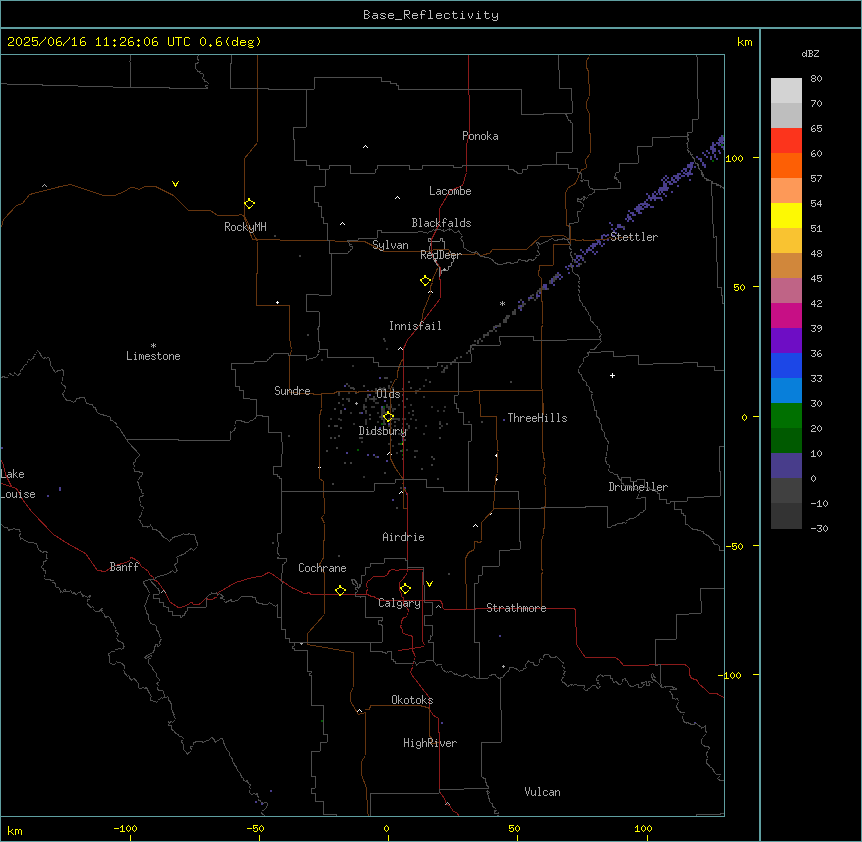Click the yellow diamond radar site near Didsbury
Image resolution: width=862 pixels, height=842 pixels.
tap(388, 417)
